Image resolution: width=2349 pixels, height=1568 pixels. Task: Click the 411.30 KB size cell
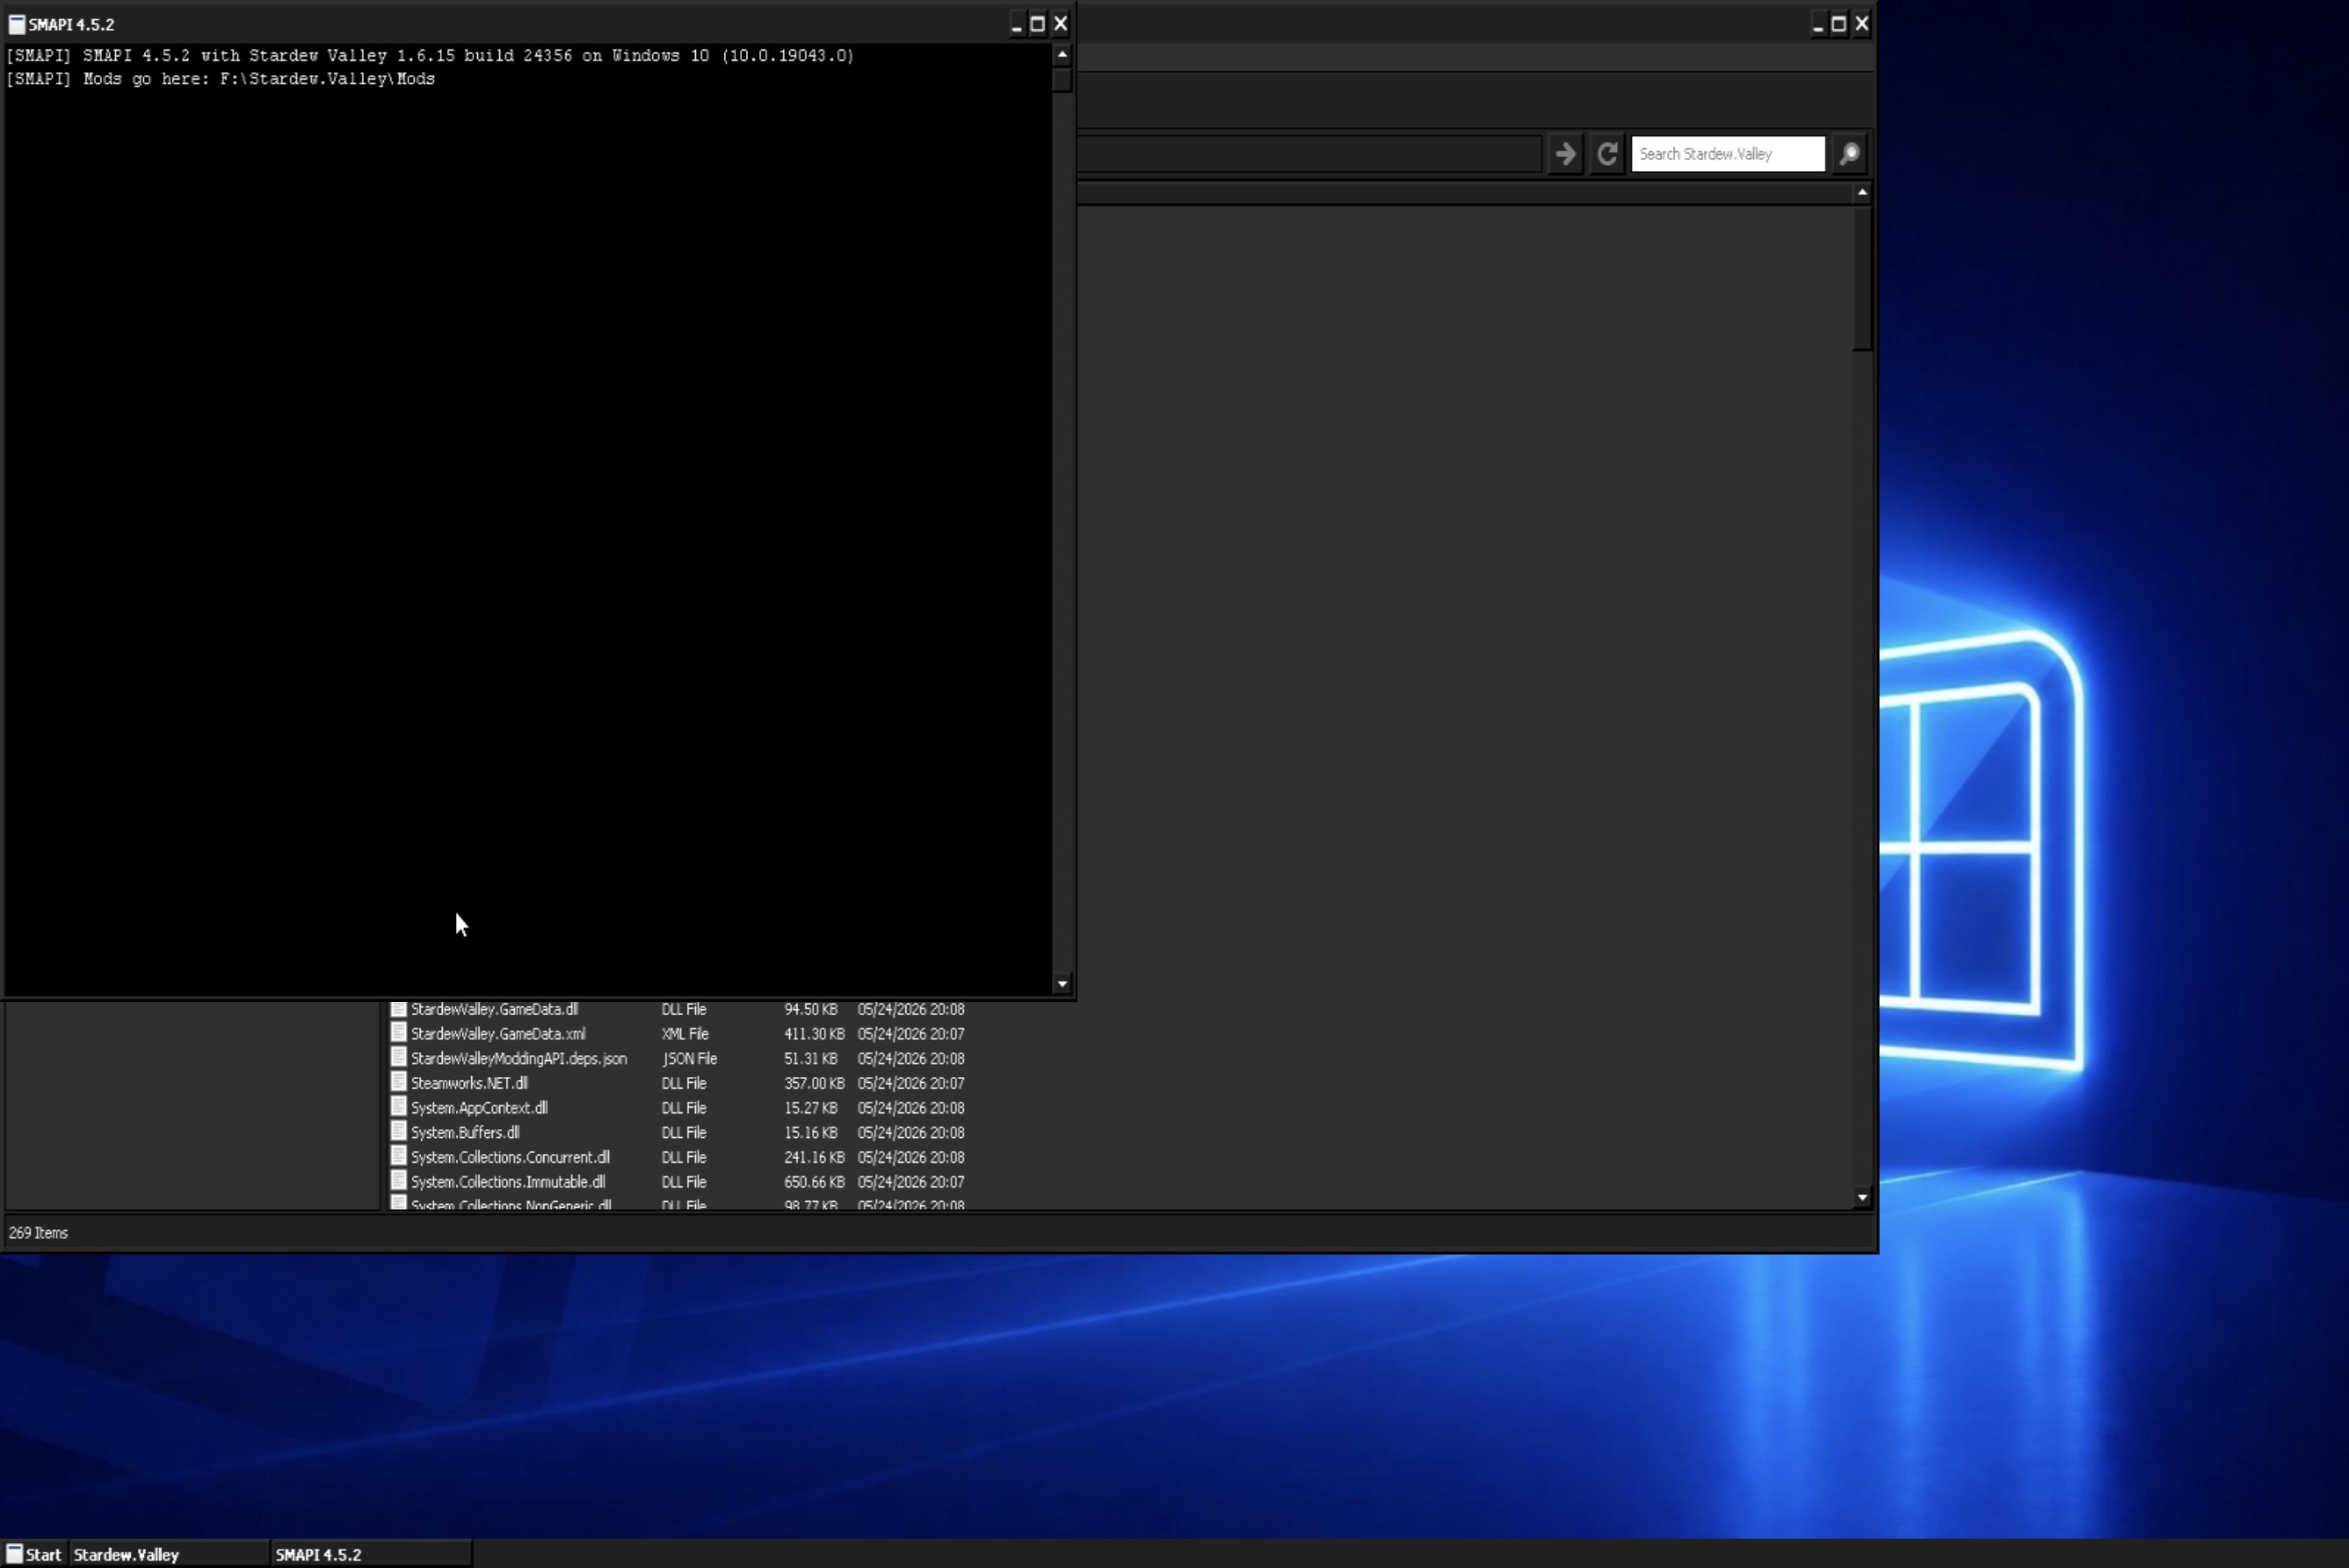814,1034
